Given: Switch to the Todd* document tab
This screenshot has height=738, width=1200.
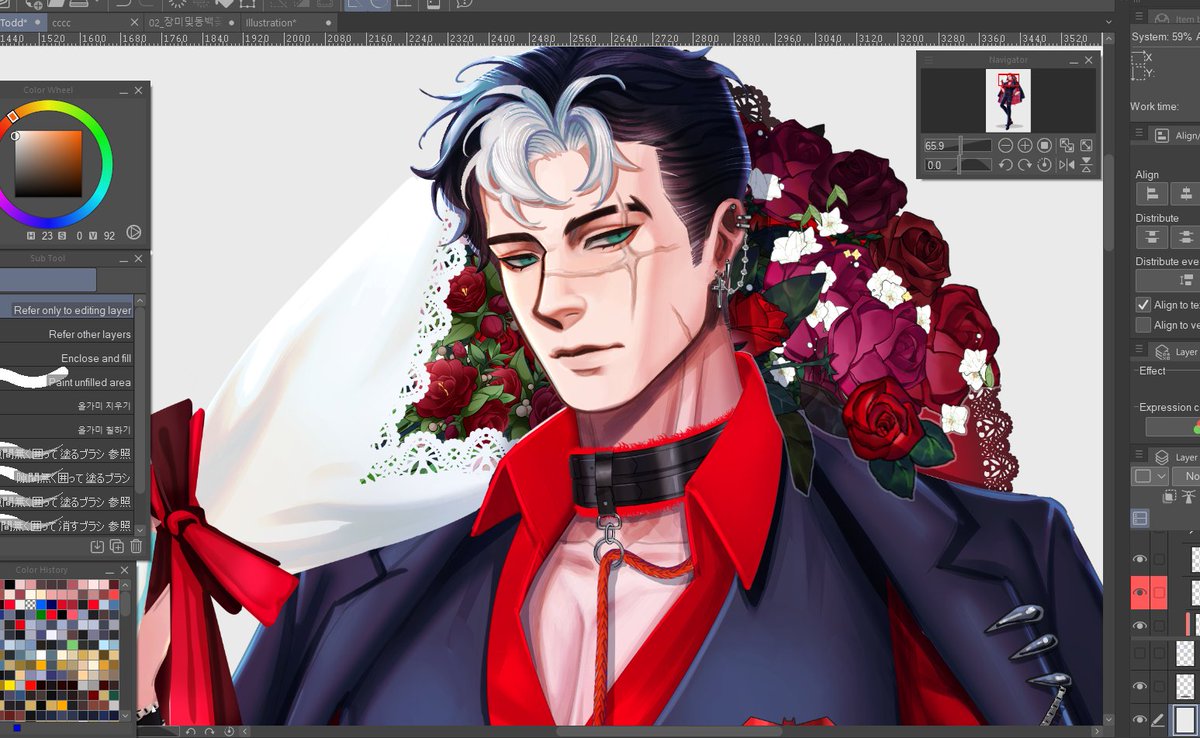Looking at the screenshot, I should click(22, 22).
